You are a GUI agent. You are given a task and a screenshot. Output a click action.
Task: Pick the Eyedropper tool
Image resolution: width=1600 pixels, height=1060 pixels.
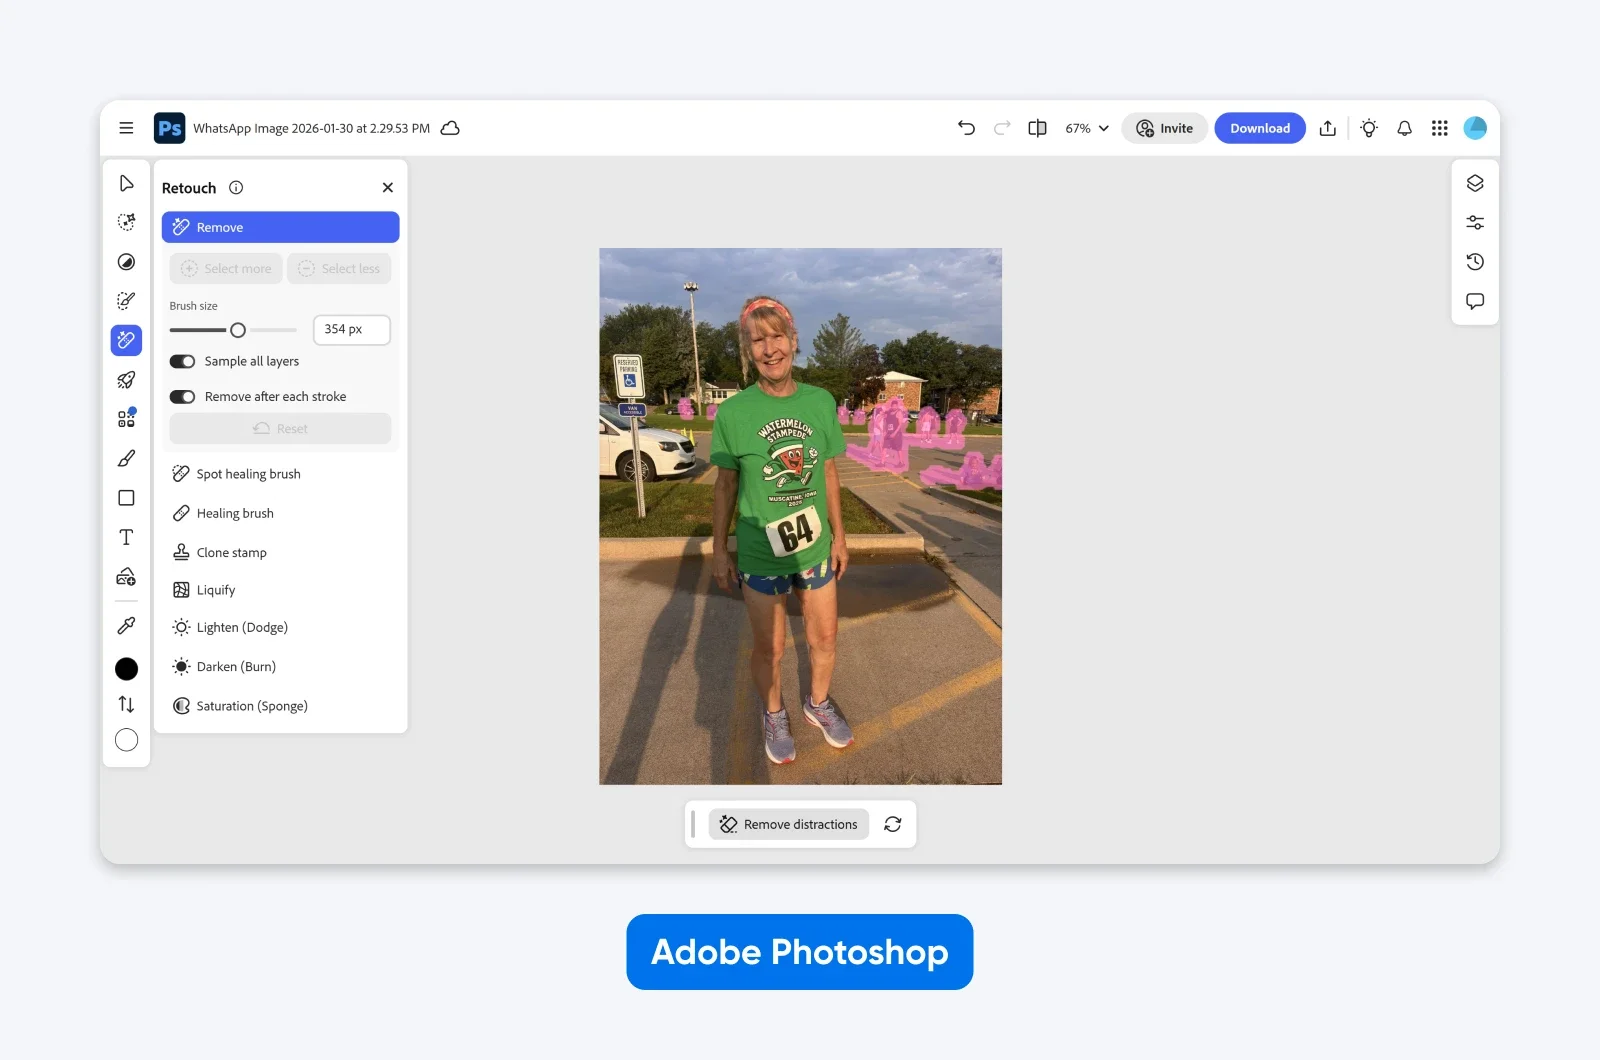[126, 626]
